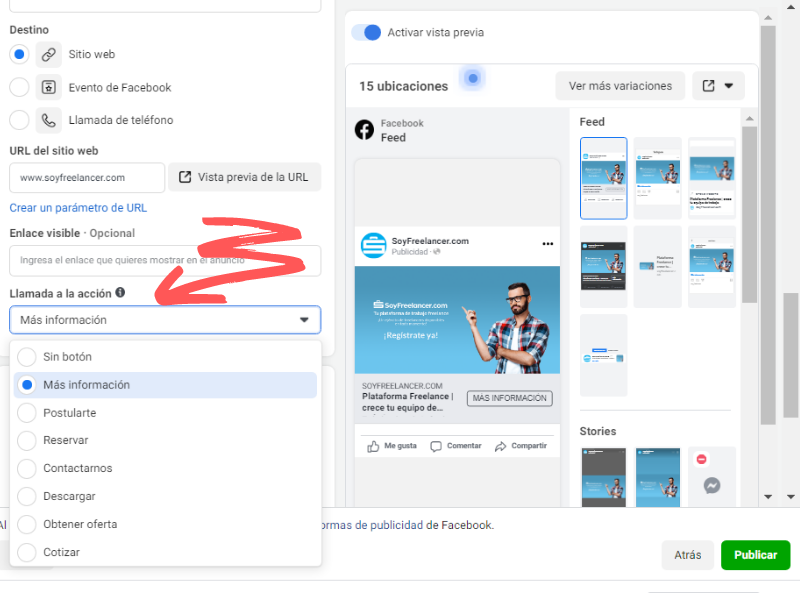This screenshot has width=800, height=600.
Task: Choose the Sin botón option
Action: [x=165, y=357]
